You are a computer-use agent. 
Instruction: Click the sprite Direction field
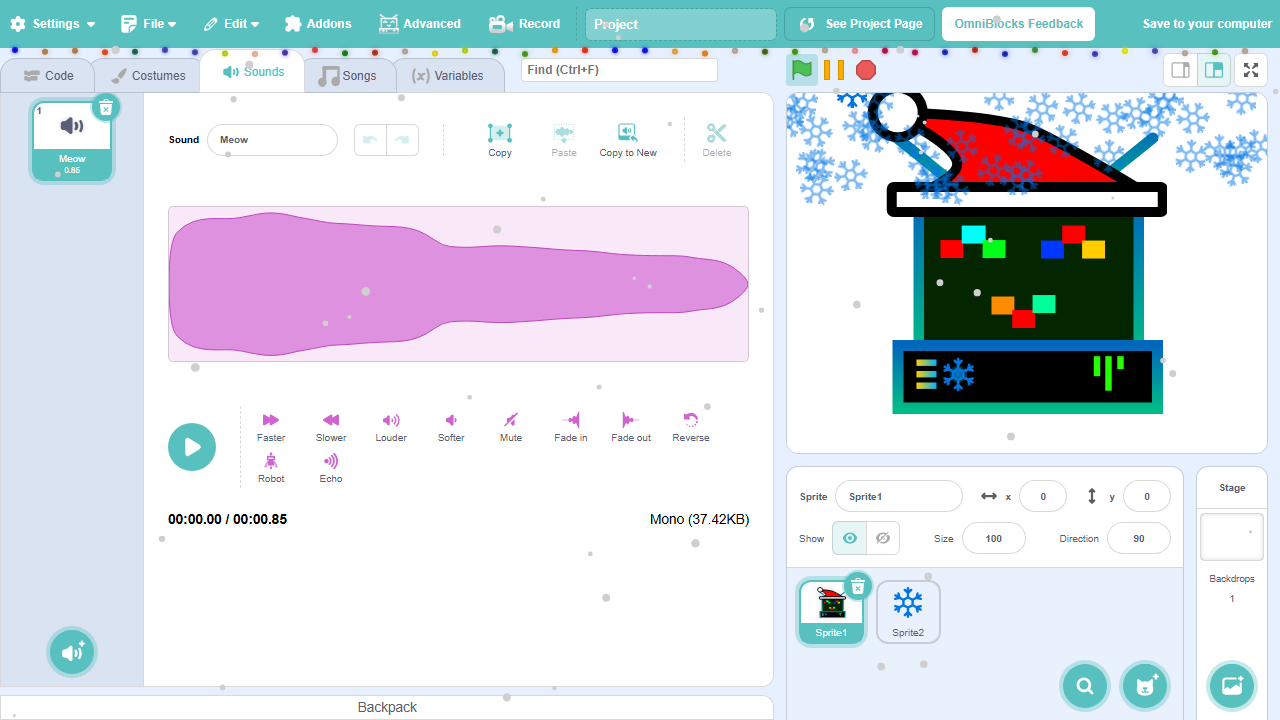1139,538
